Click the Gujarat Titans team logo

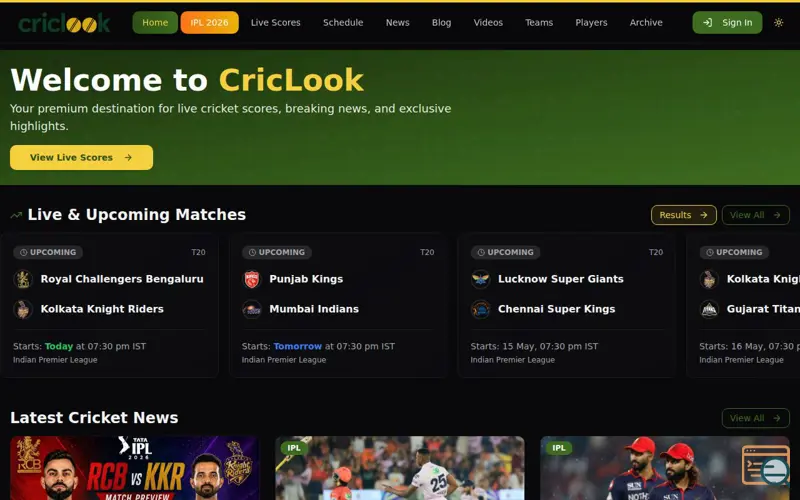pos(709,309)
